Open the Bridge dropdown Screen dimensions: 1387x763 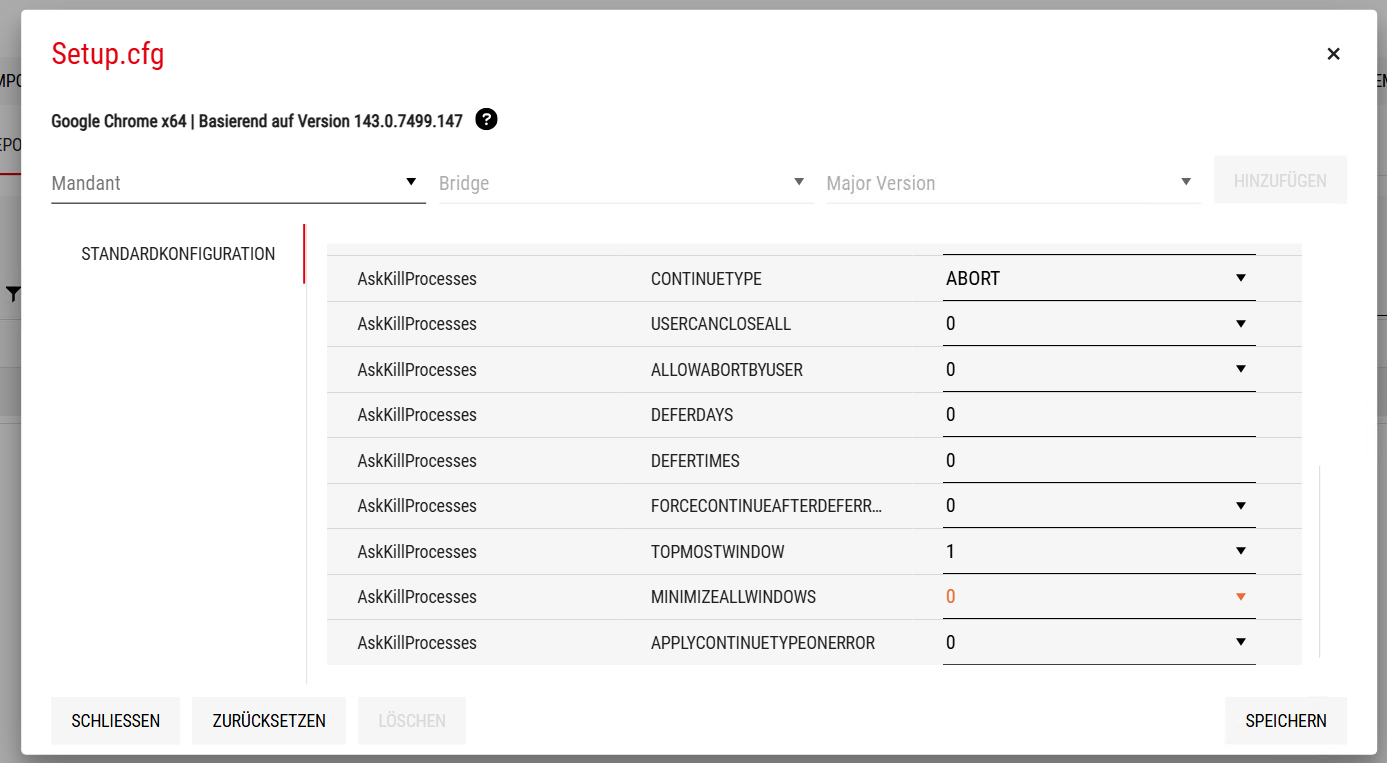point(625,183)
